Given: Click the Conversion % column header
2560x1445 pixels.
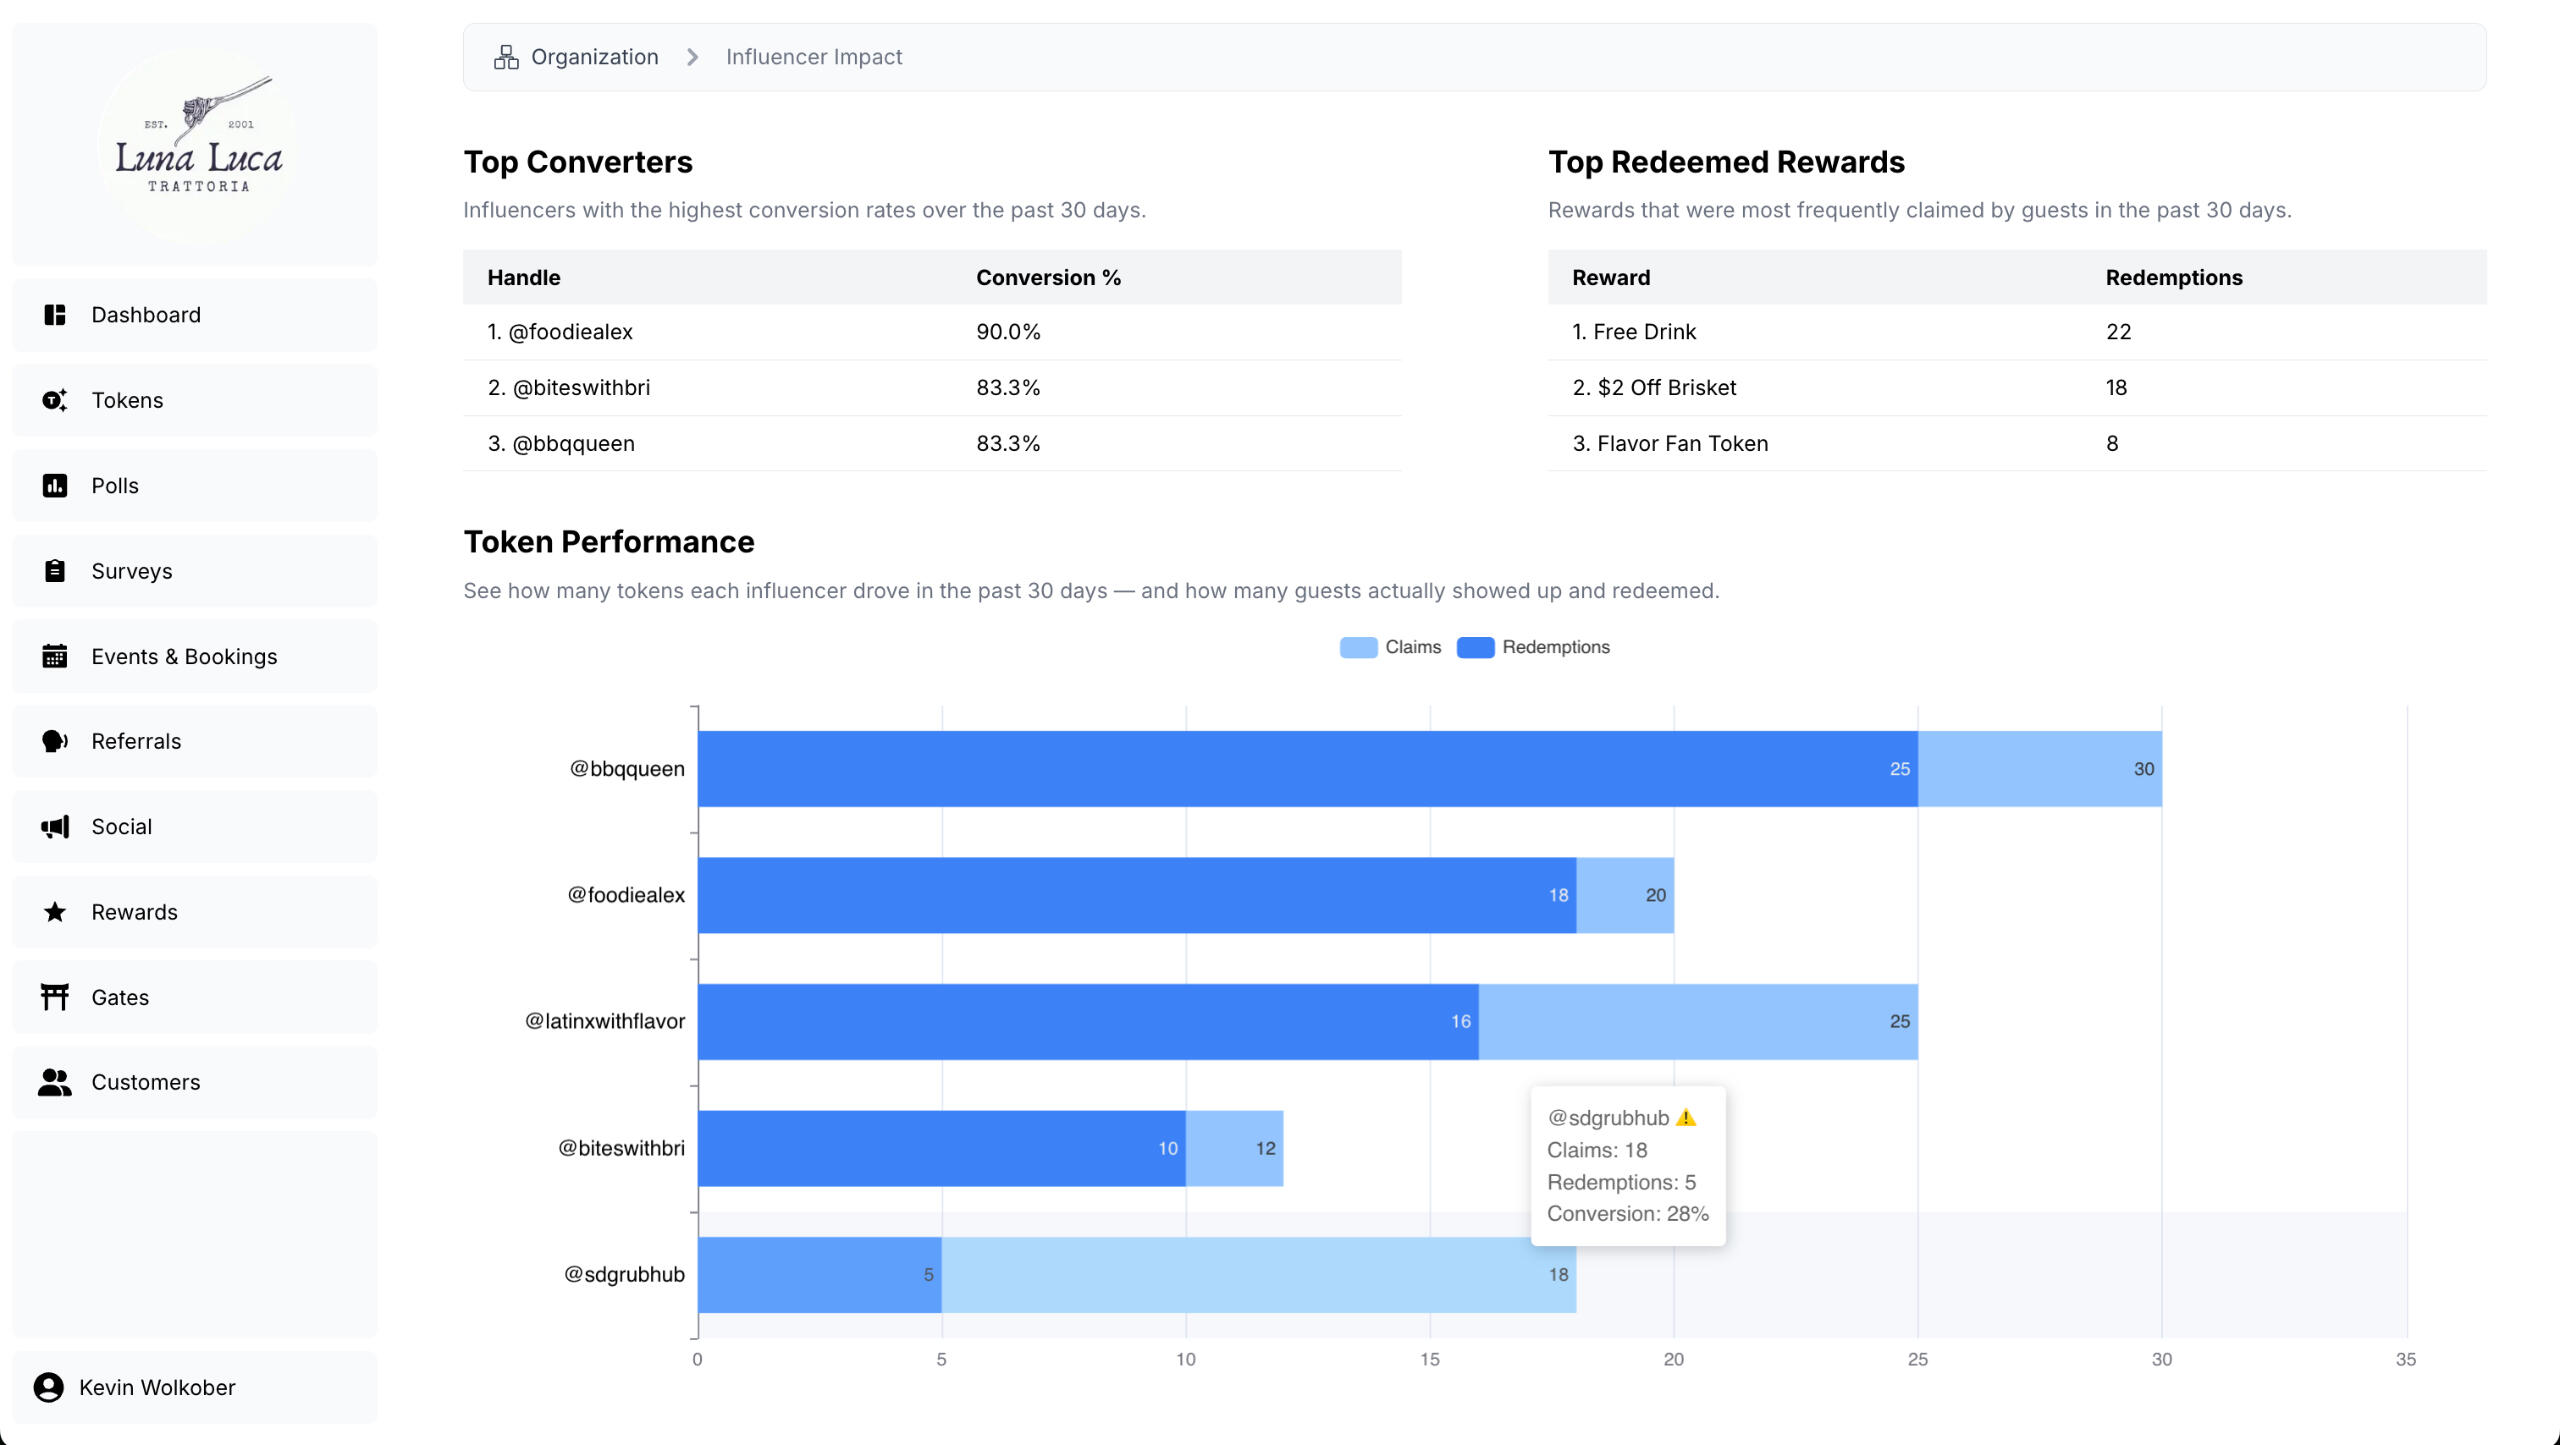Looking at the screenshot, I should (x=1048, y=277).
